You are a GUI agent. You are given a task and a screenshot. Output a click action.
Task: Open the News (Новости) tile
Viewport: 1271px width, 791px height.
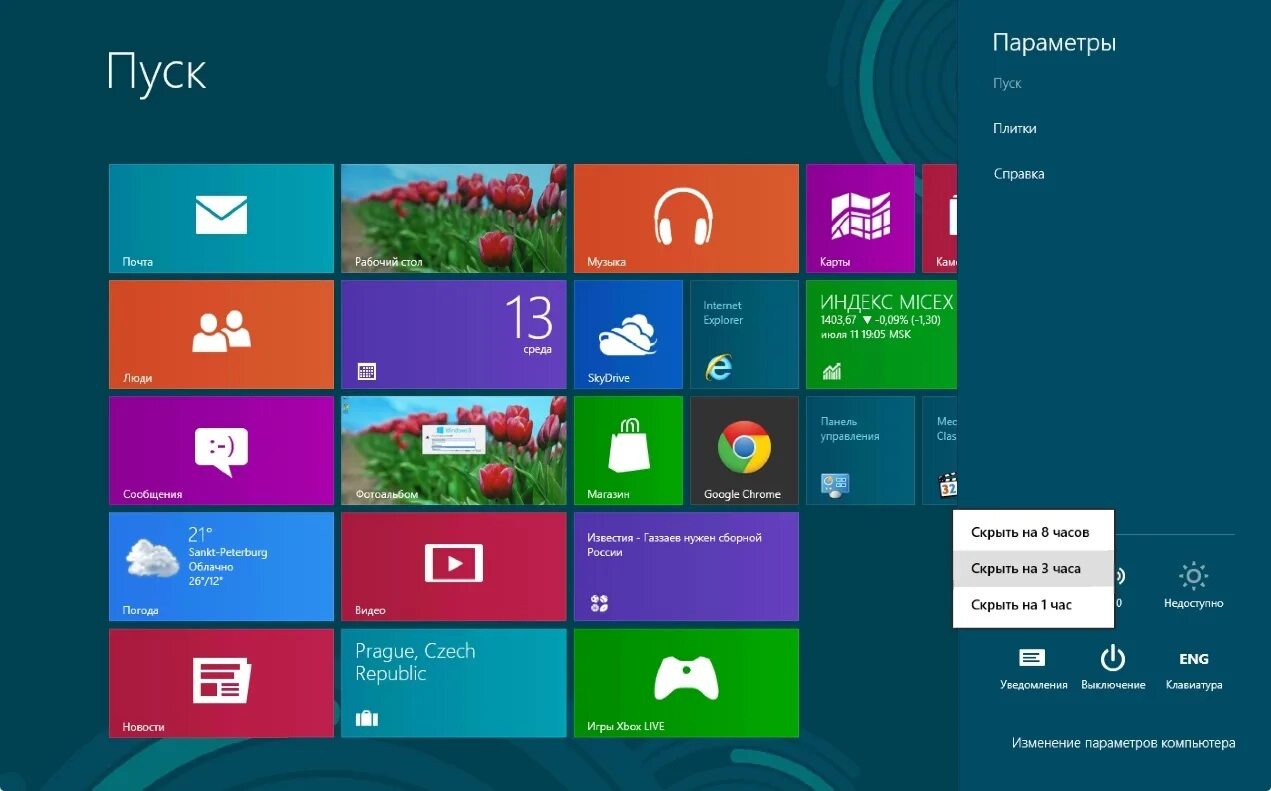pyautogui.click(x=221, y=682)
